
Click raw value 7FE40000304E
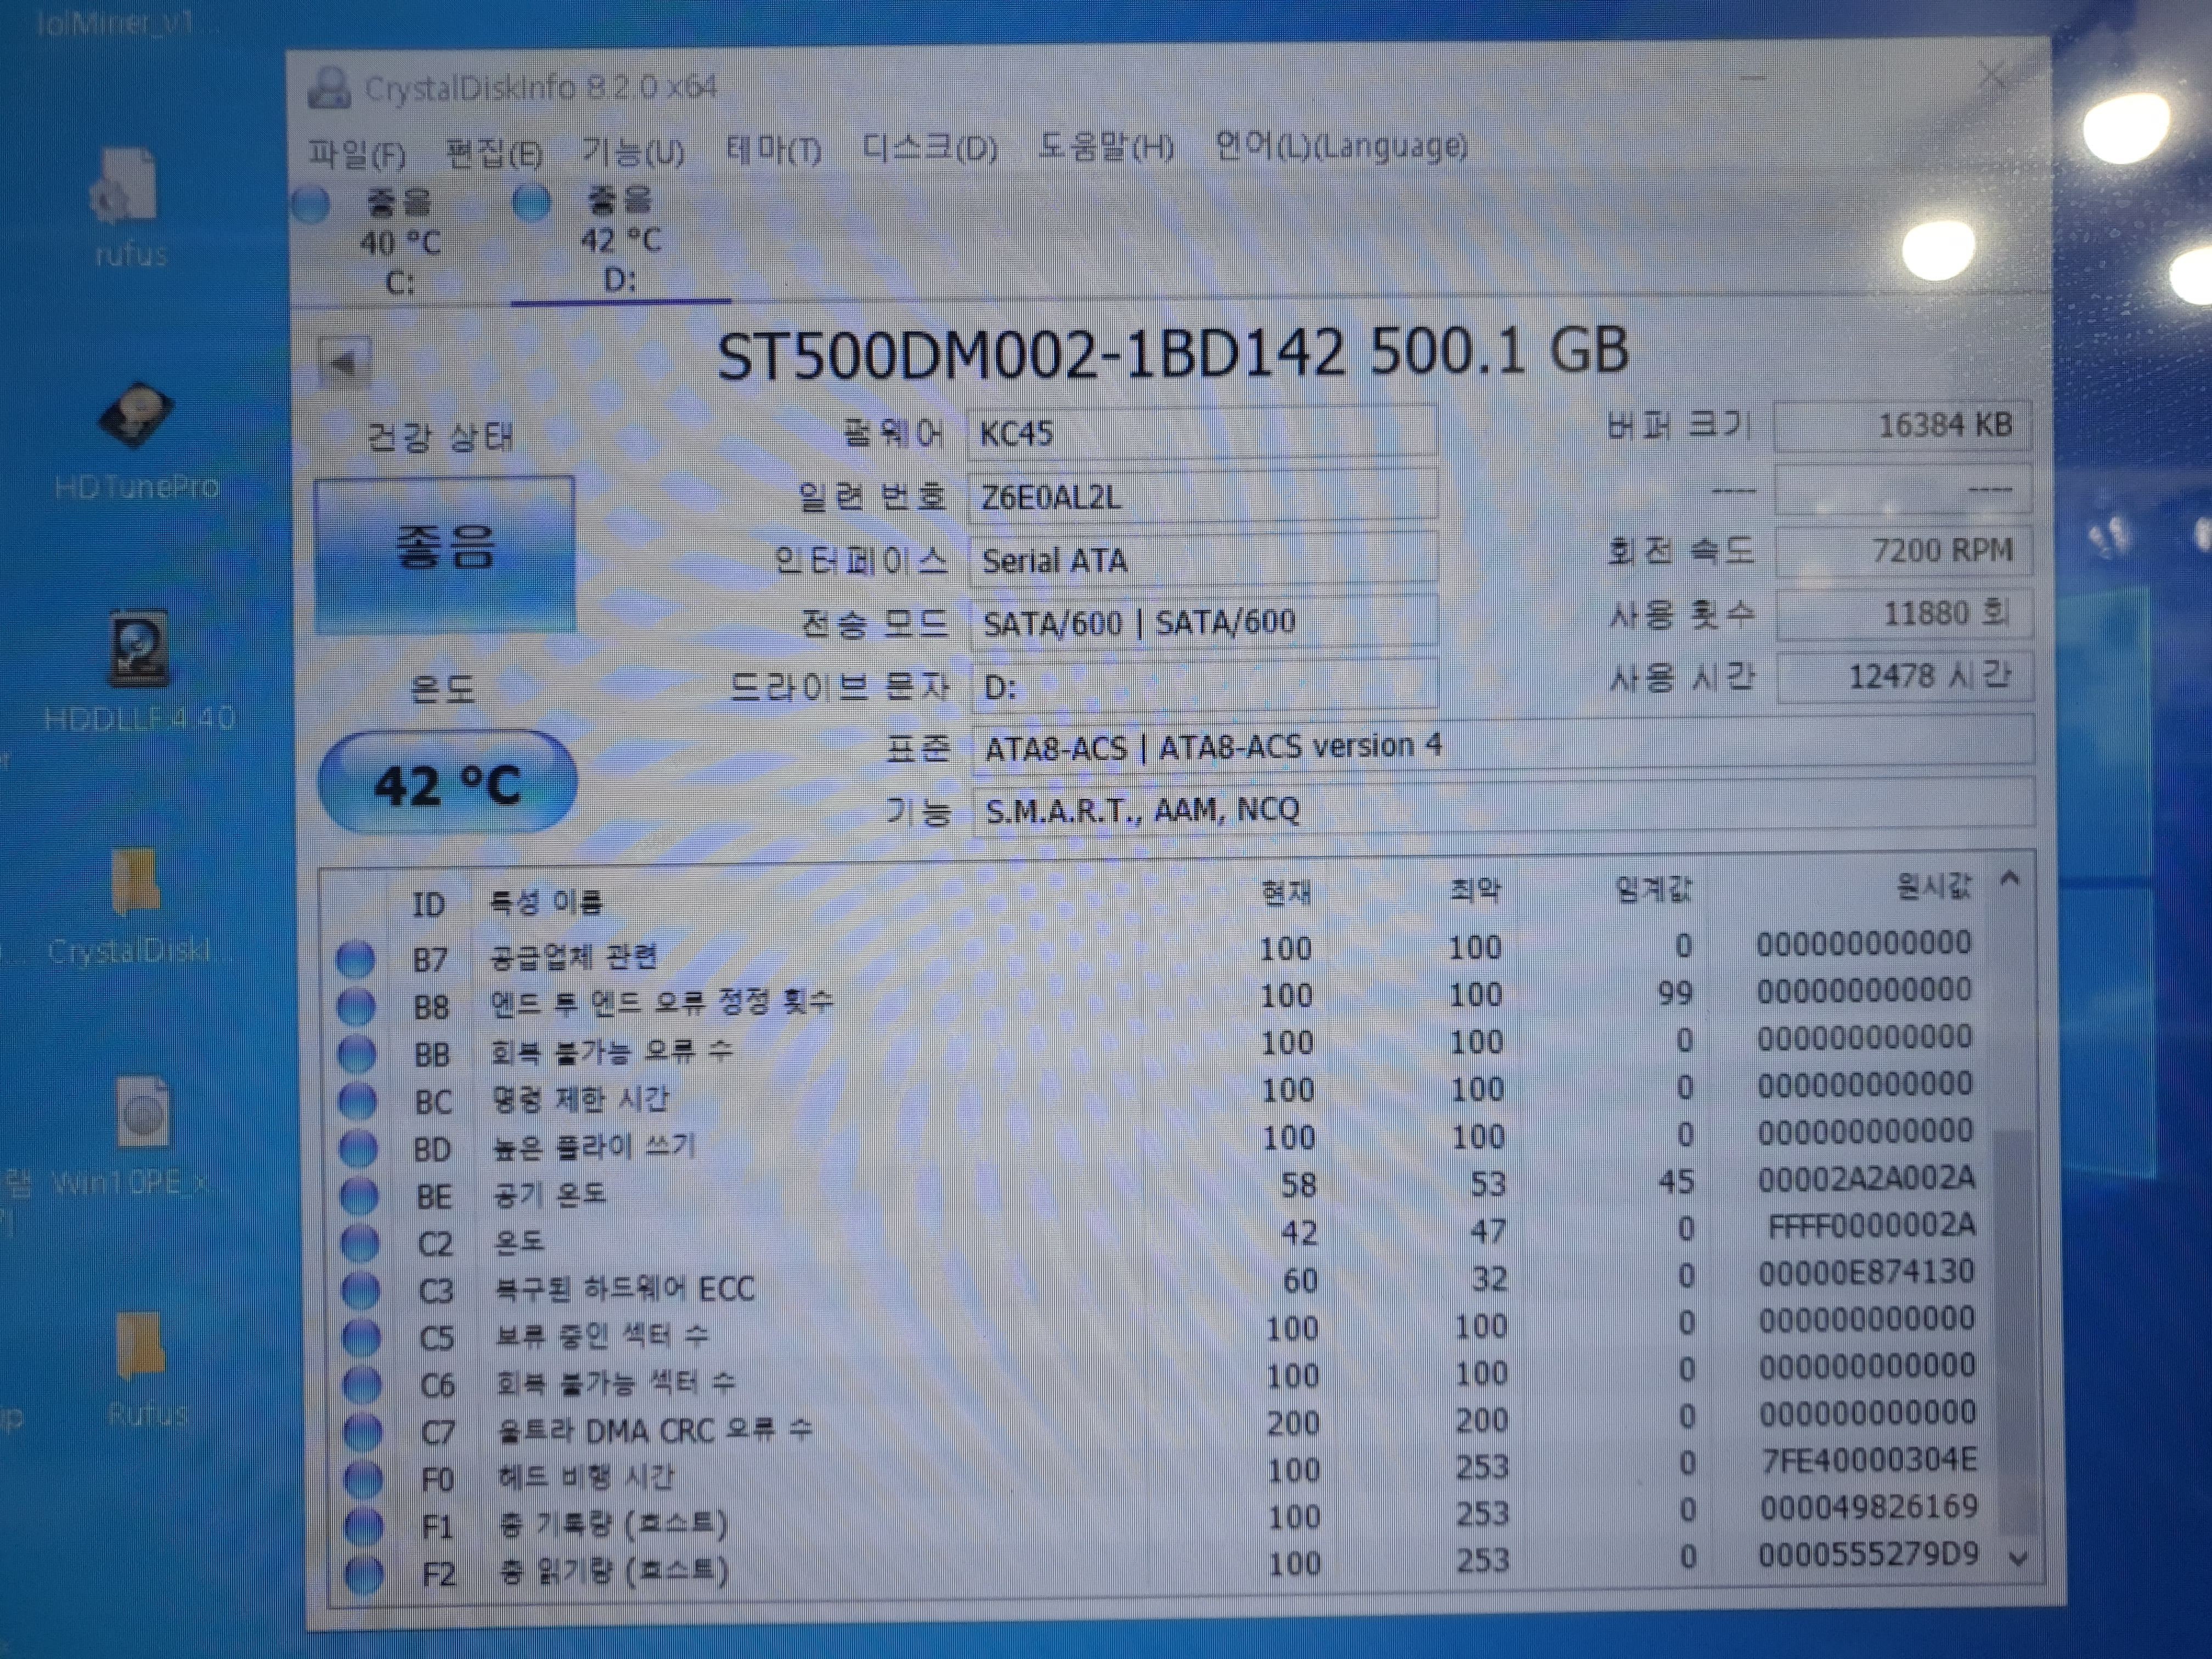tap(1869, 1461)
